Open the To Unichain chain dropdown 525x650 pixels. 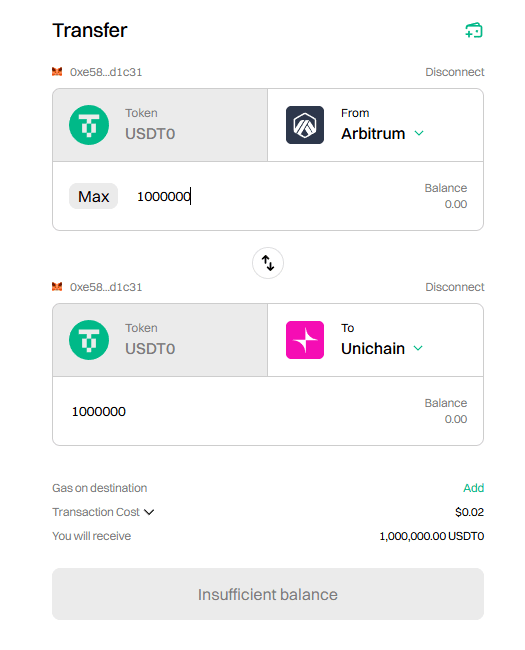pyautogui.click(x=375, y=340)
